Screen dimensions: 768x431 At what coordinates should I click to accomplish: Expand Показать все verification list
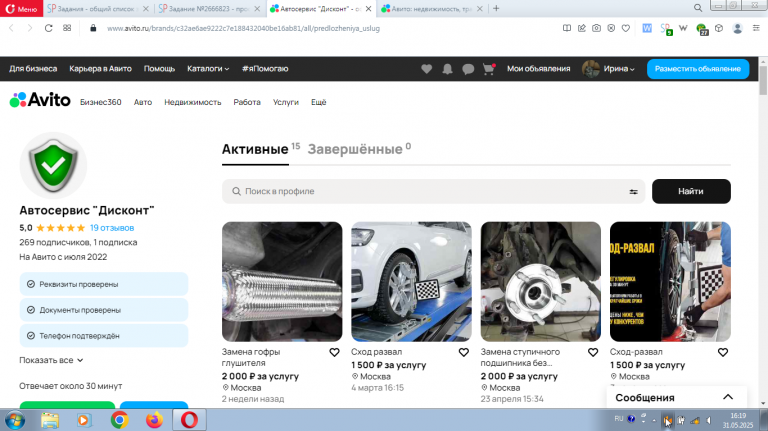(51, 360)
